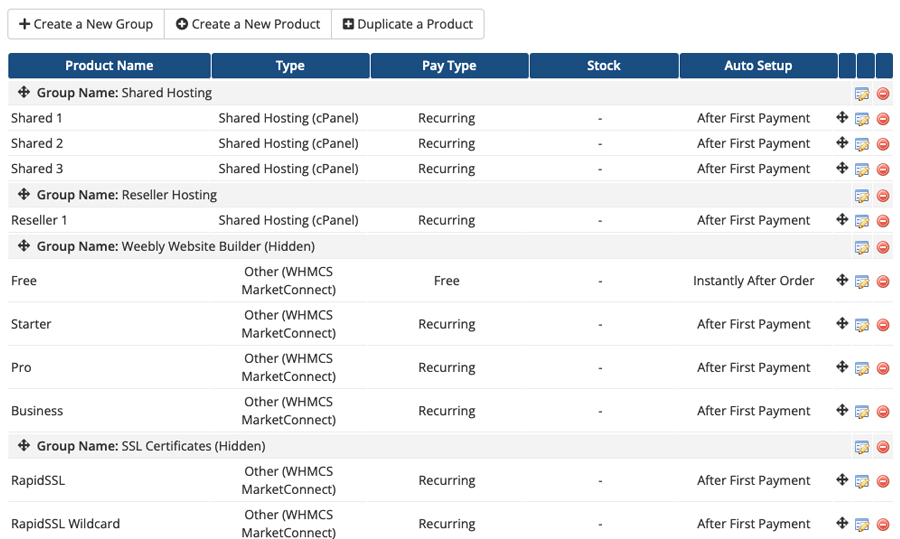Screen dimensions: 900x539
Task: Edit the Reseller 1 product
Action: 862,221
